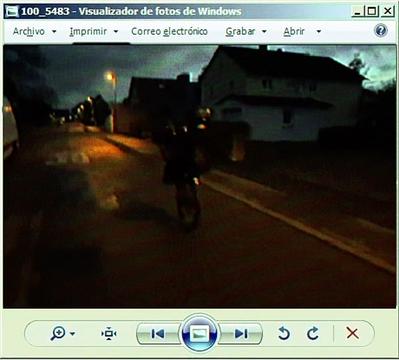Expand the Grabar dropdown arrow
Screen dimensions: 399x360
(264, 32)
